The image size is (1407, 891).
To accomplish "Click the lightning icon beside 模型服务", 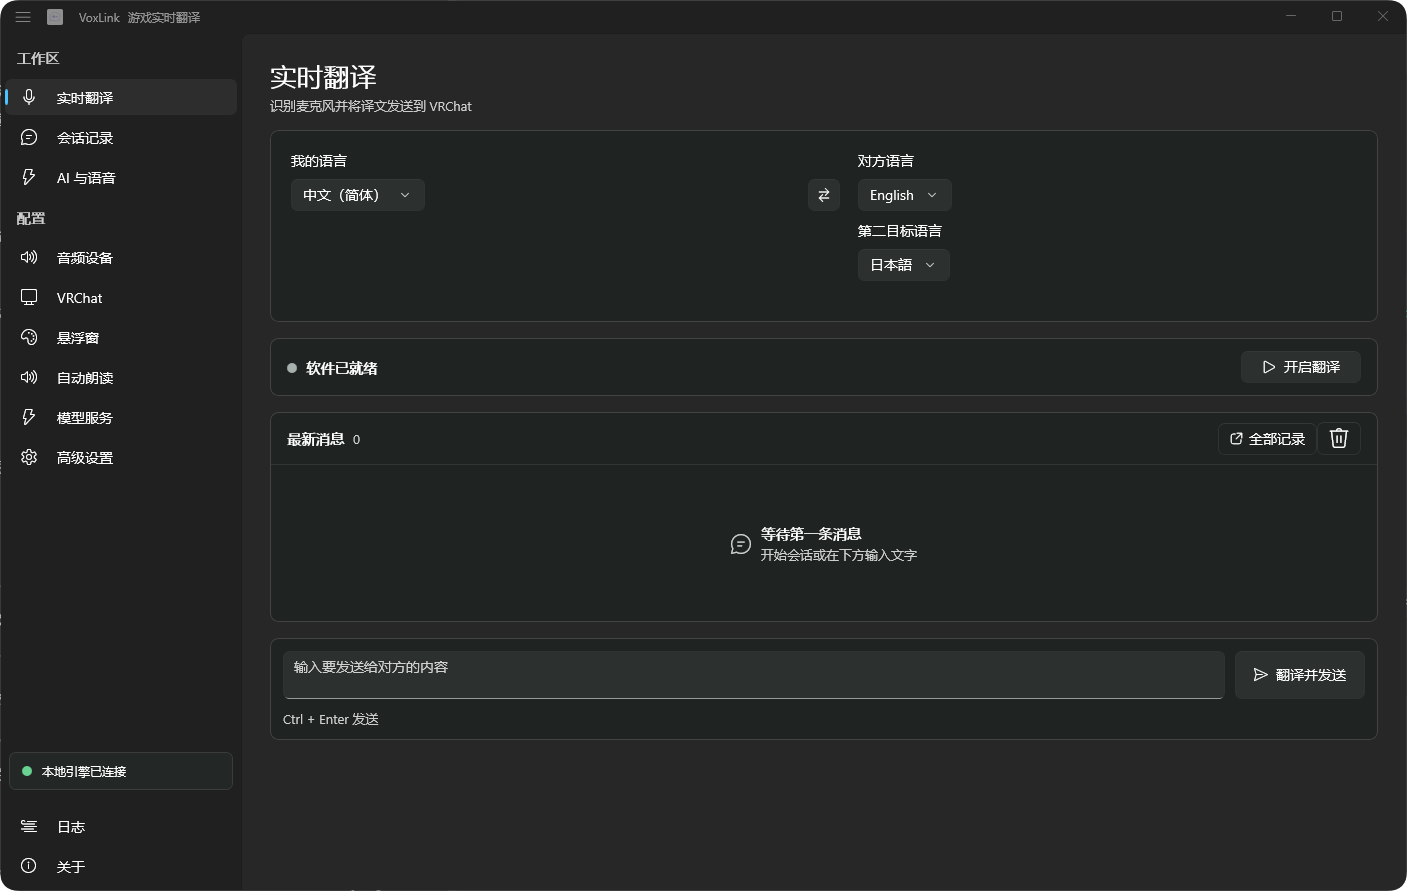I will click(29, 417).
